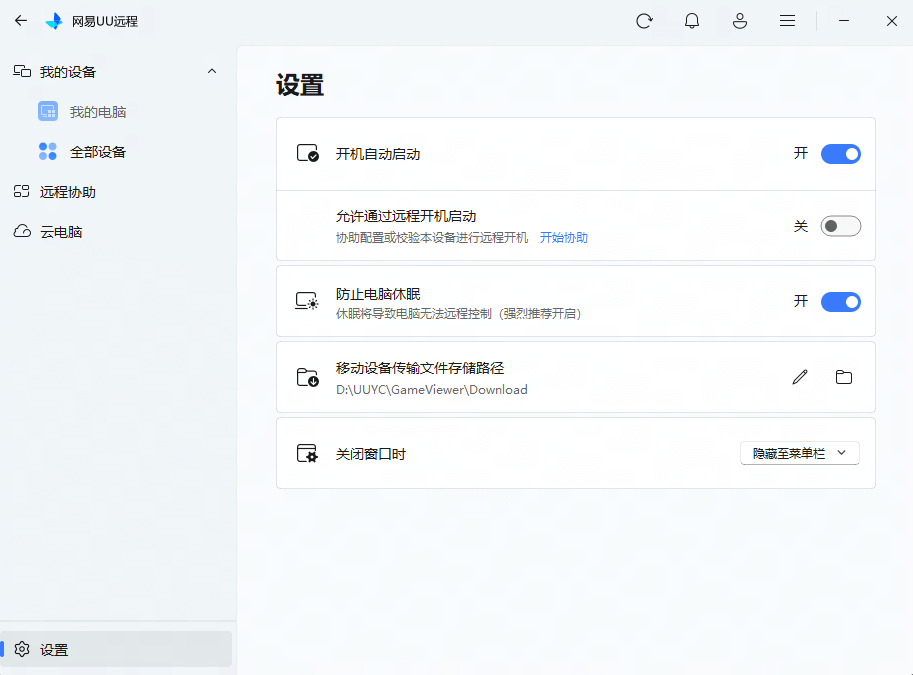
Task: Collapse the 我的设备 section chevron
Action: [211, 71]
